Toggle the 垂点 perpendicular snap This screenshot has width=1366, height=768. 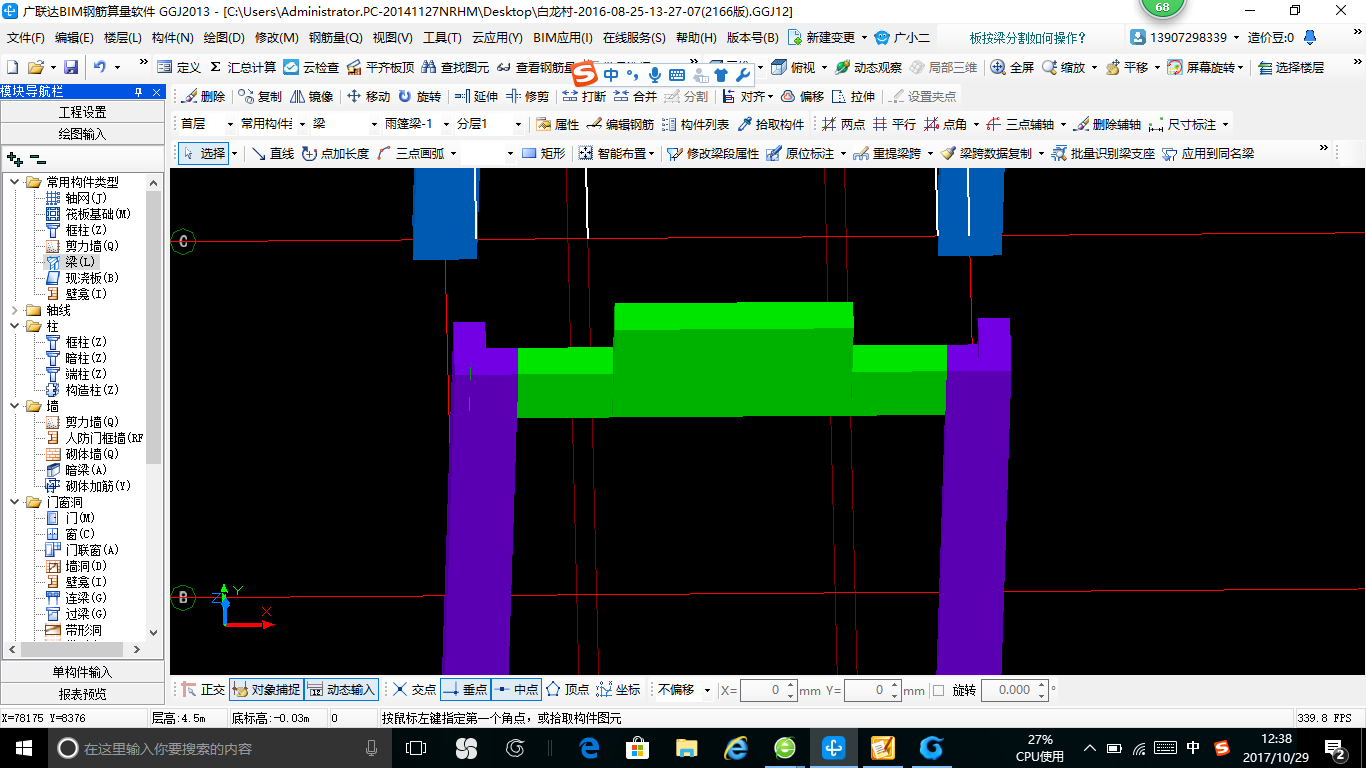[465, 689]
